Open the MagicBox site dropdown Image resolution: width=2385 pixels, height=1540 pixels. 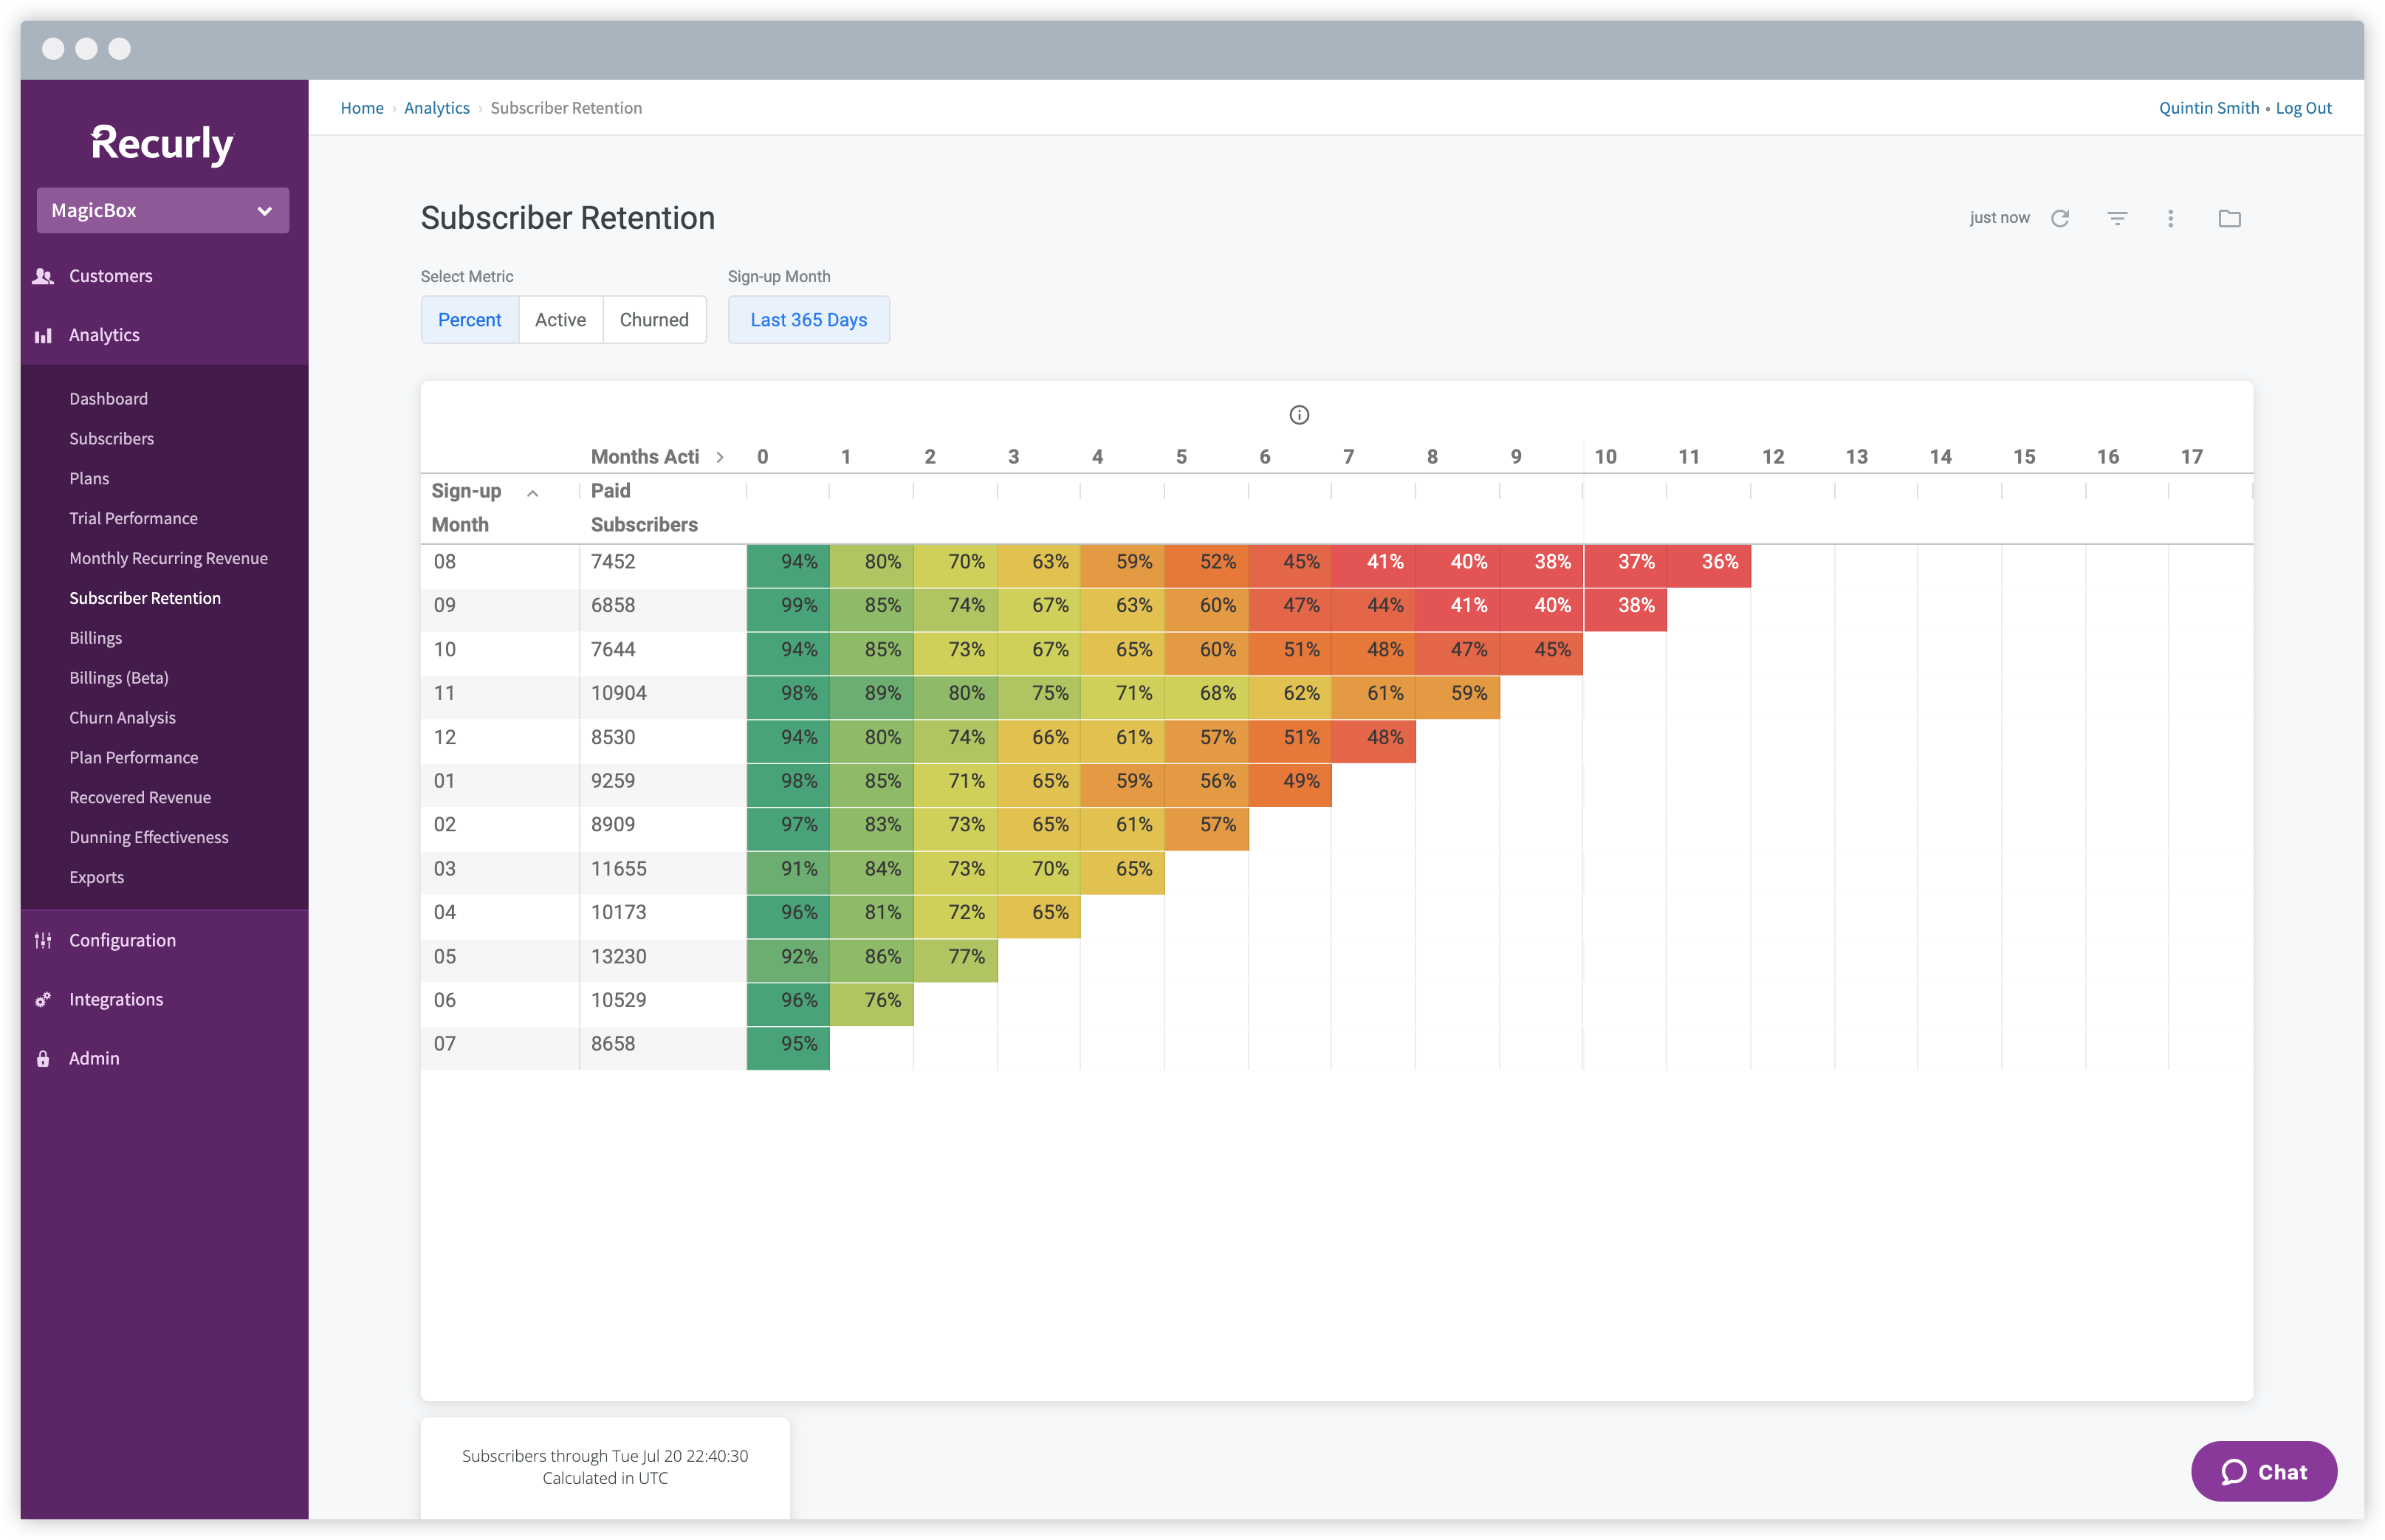pyautogui.click(x=163, y=210)
